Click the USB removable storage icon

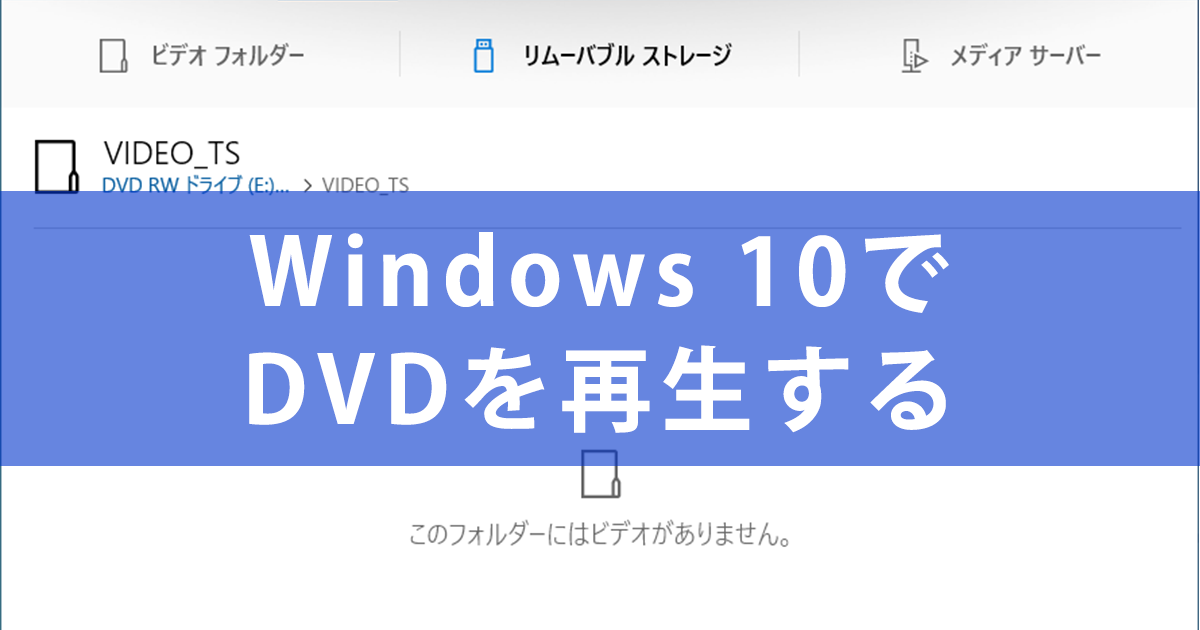tap(484, 56)
